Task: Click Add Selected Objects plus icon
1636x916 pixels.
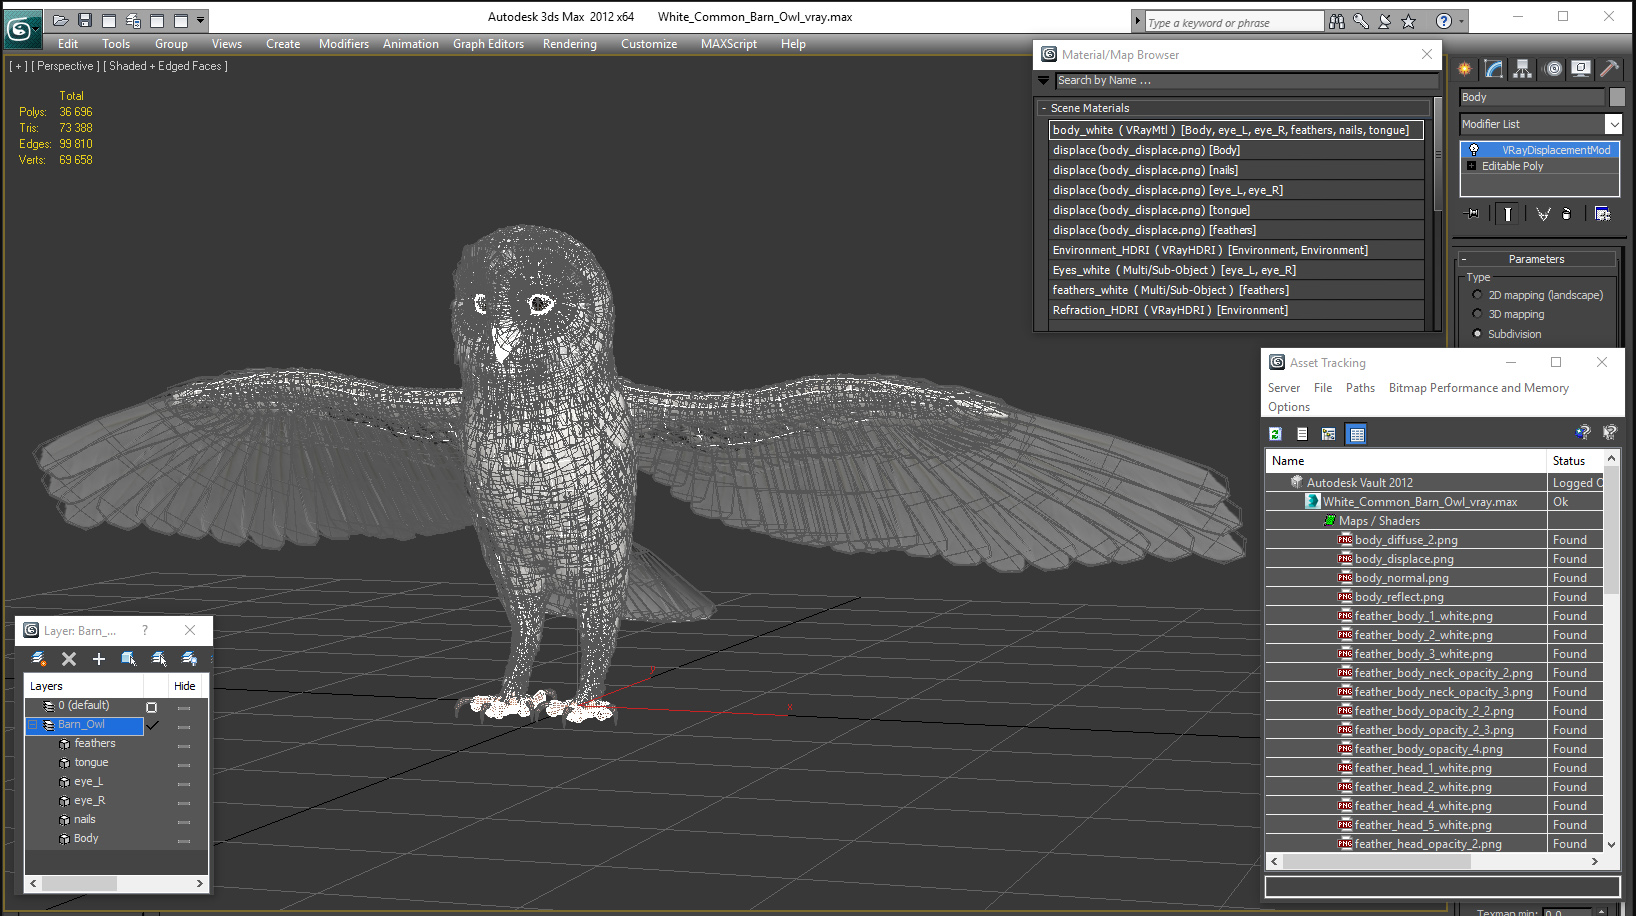Action: point(99,659)
